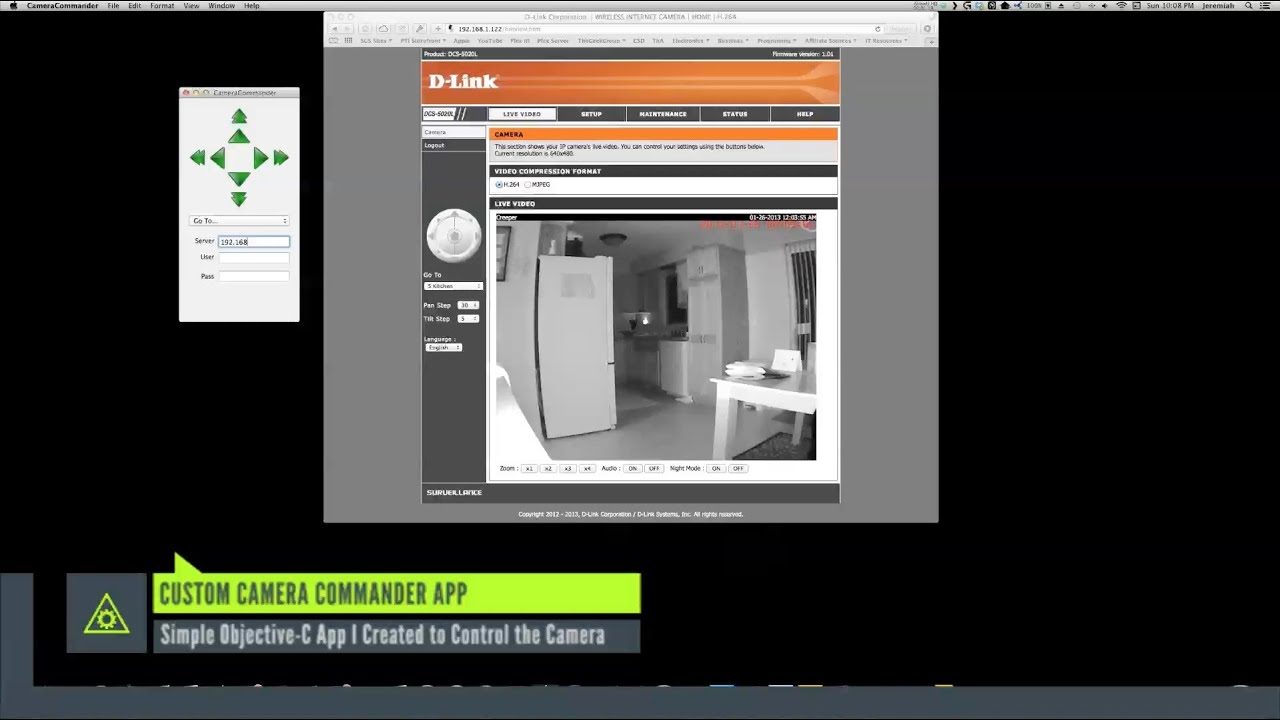Click CameraCommander's inner left arrow
Viewport: 1280px width, 720px height.
(218, 157)
